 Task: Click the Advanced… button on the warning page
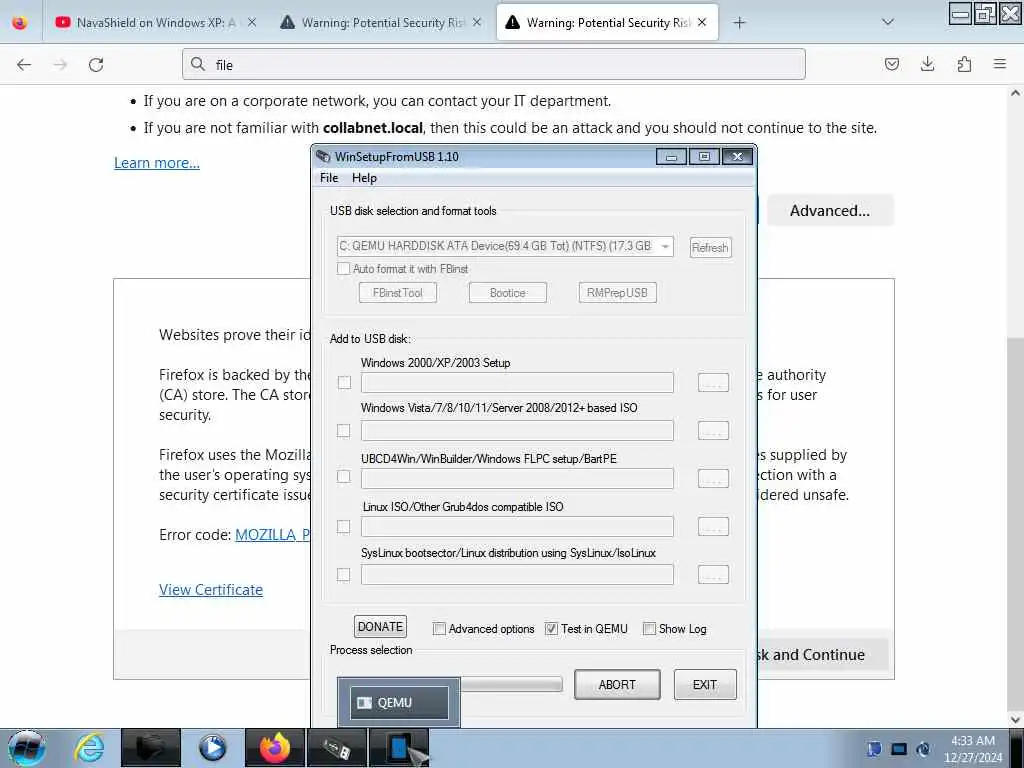[x=830, y=210]
